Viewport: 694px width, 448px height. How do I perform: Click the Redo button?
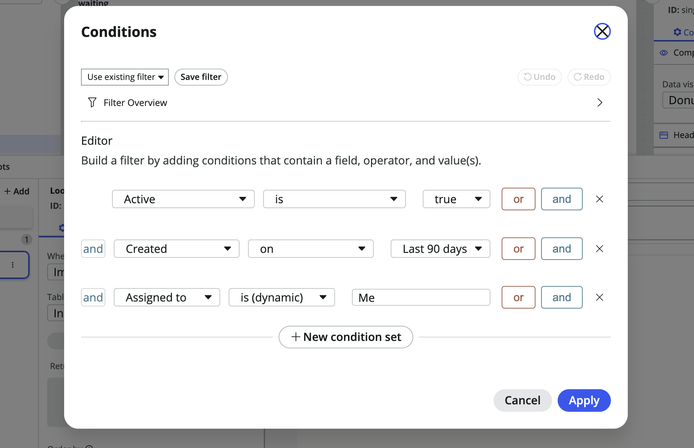tap(589, 77)
